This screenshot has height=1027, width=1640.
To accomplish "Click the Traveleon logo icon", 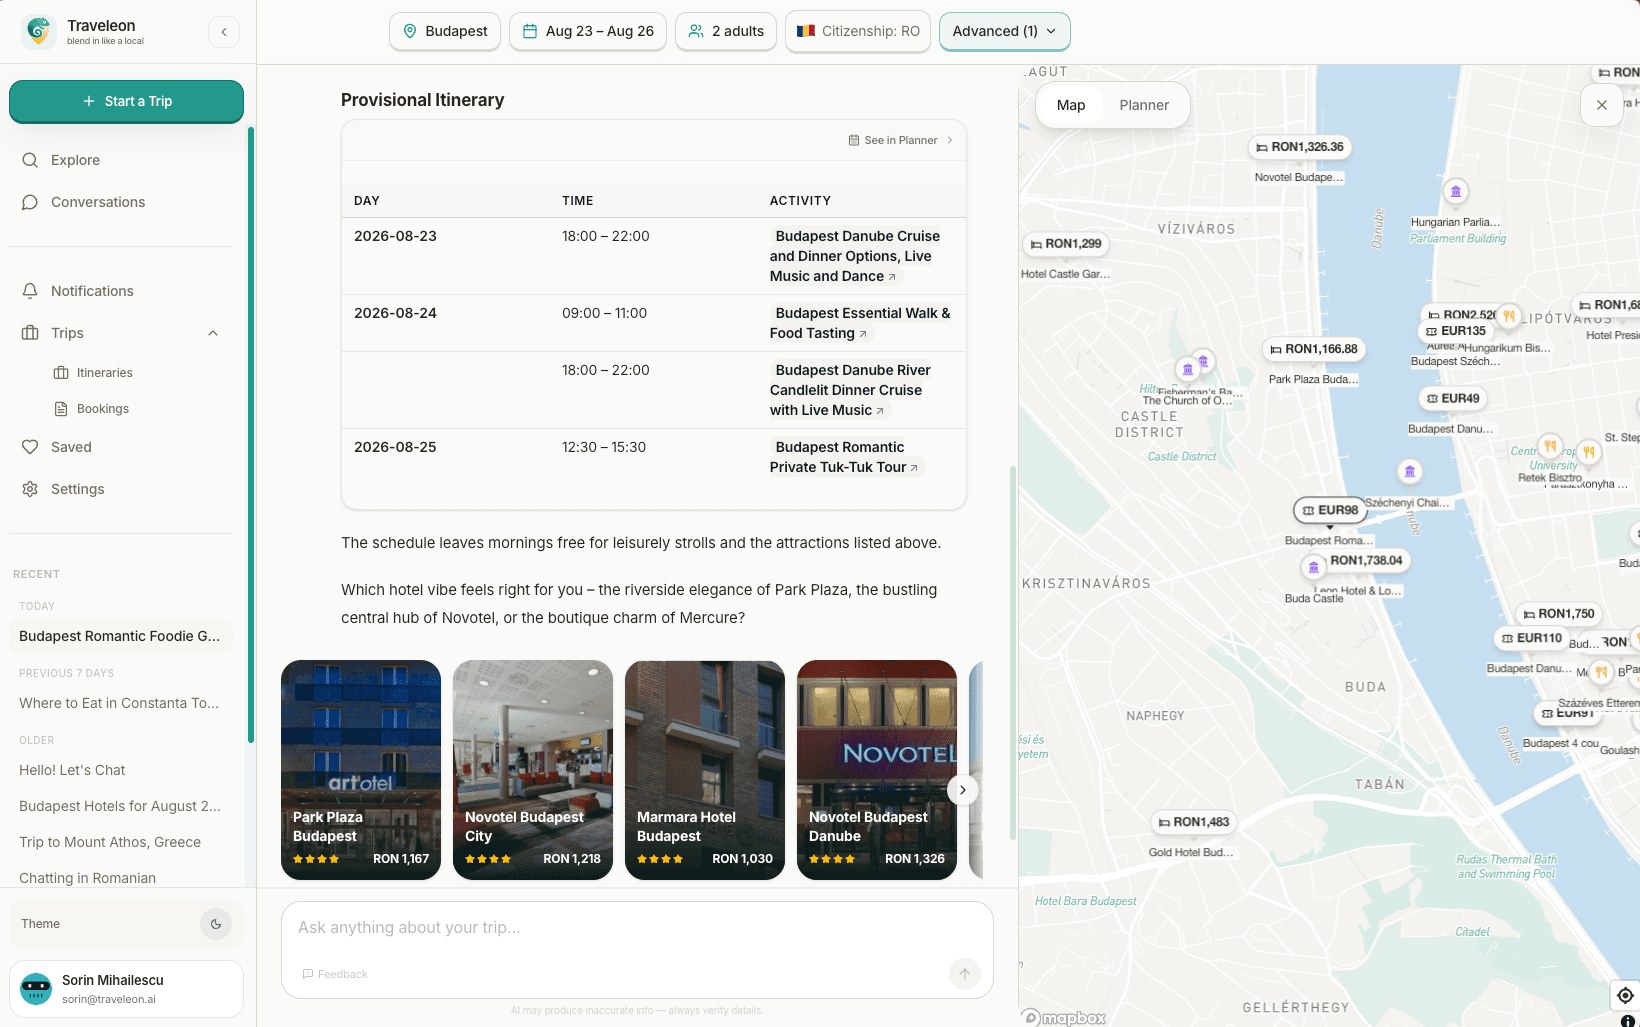I will pos(38,32).
